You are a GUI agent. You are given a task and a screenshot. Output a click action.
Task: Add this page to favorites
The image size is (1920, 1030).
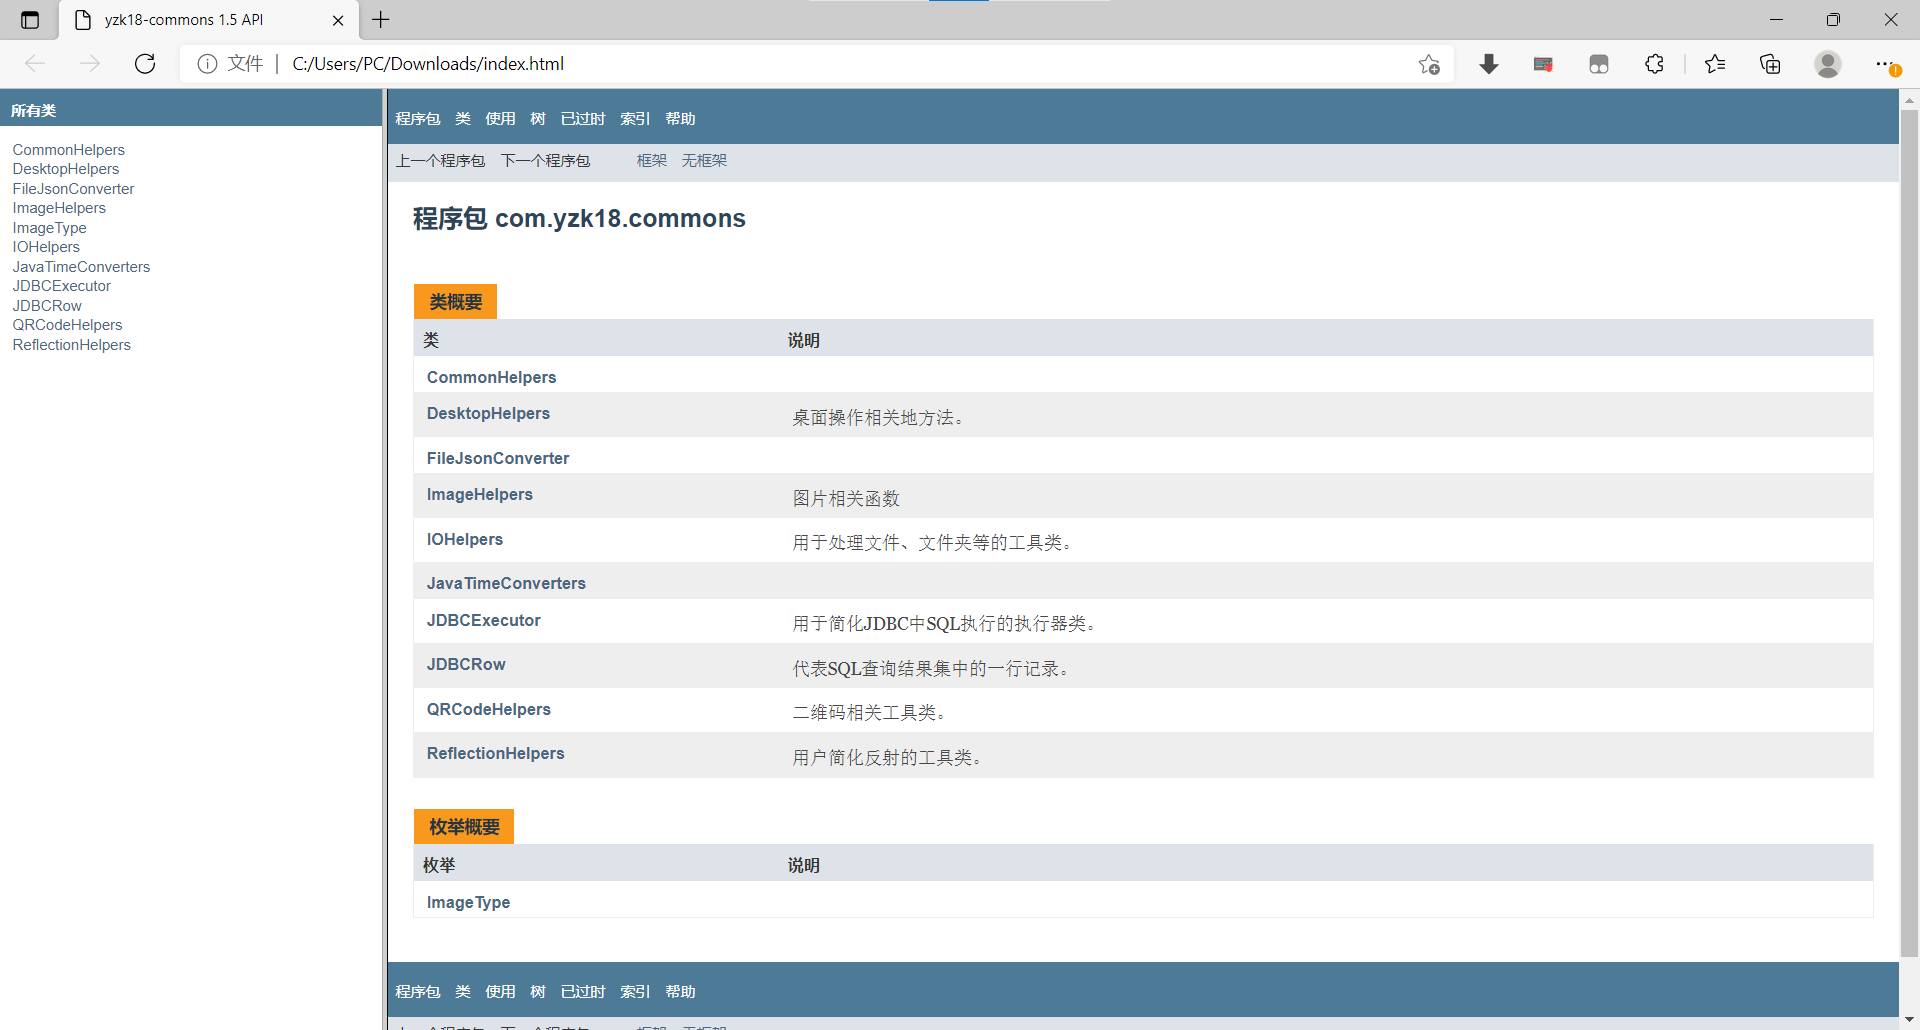click(1429, 63)
